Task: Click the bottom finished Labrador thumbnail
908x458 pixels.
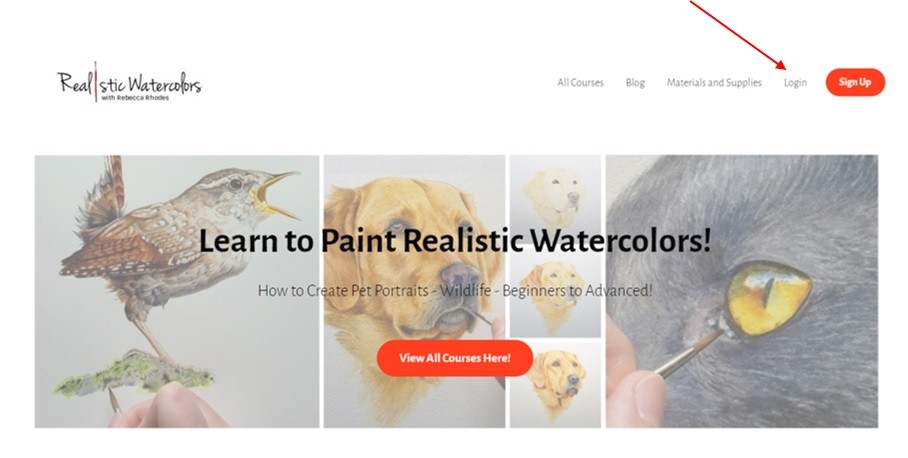Action: coord(555,384)
